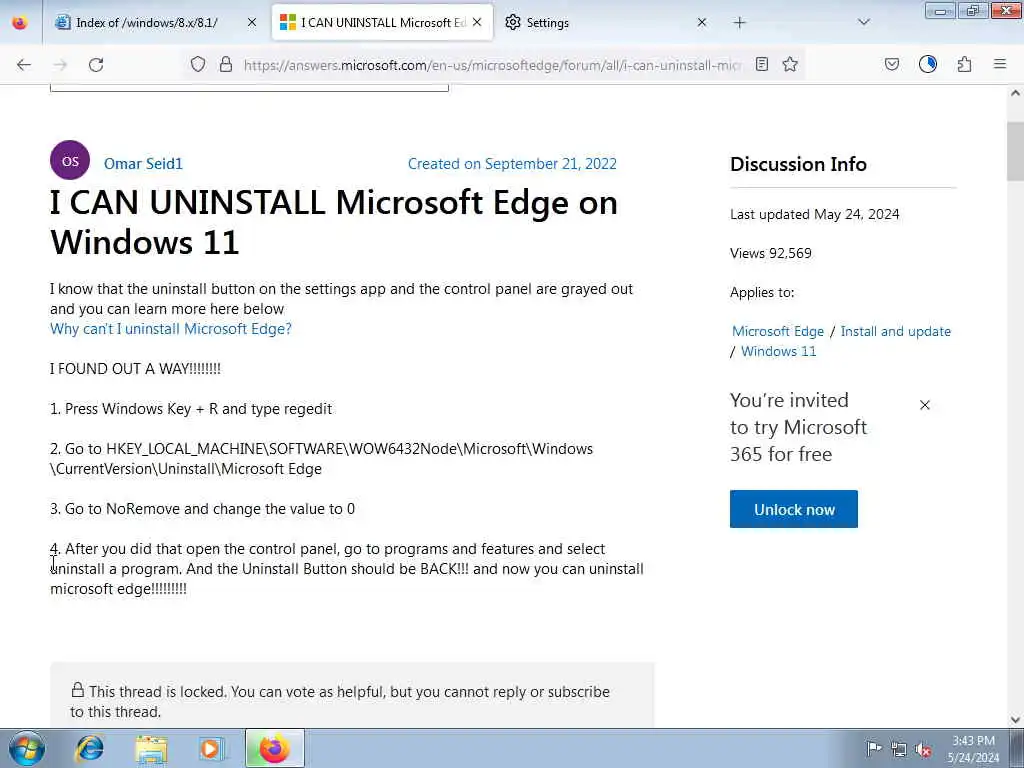Click the Press Windows Key + R step
Image resolution: width=1024 pixels, height=768 pixels.
(191, 409)
